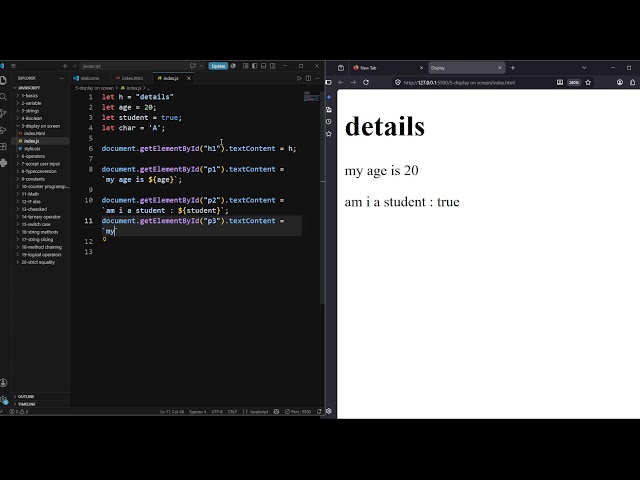Click the CRLF end-of-line indicator
This screenshot has height=480, width=640.
click(232, 411)
